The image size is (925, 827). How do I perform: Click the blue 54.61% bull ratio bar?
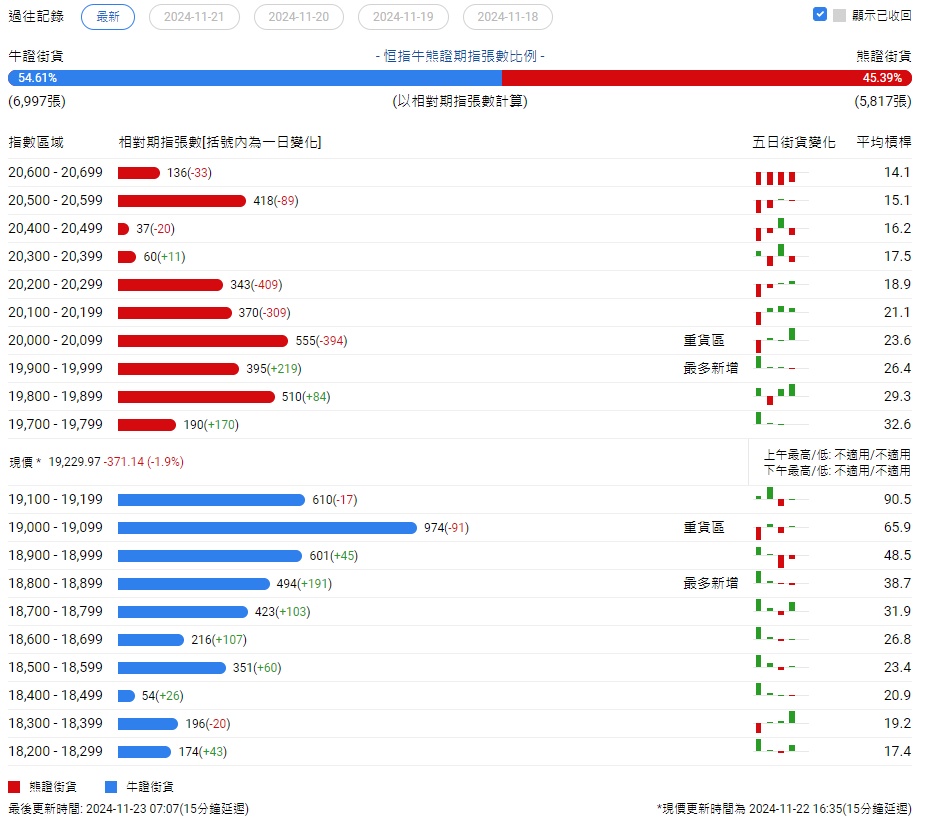click(255, 78)
